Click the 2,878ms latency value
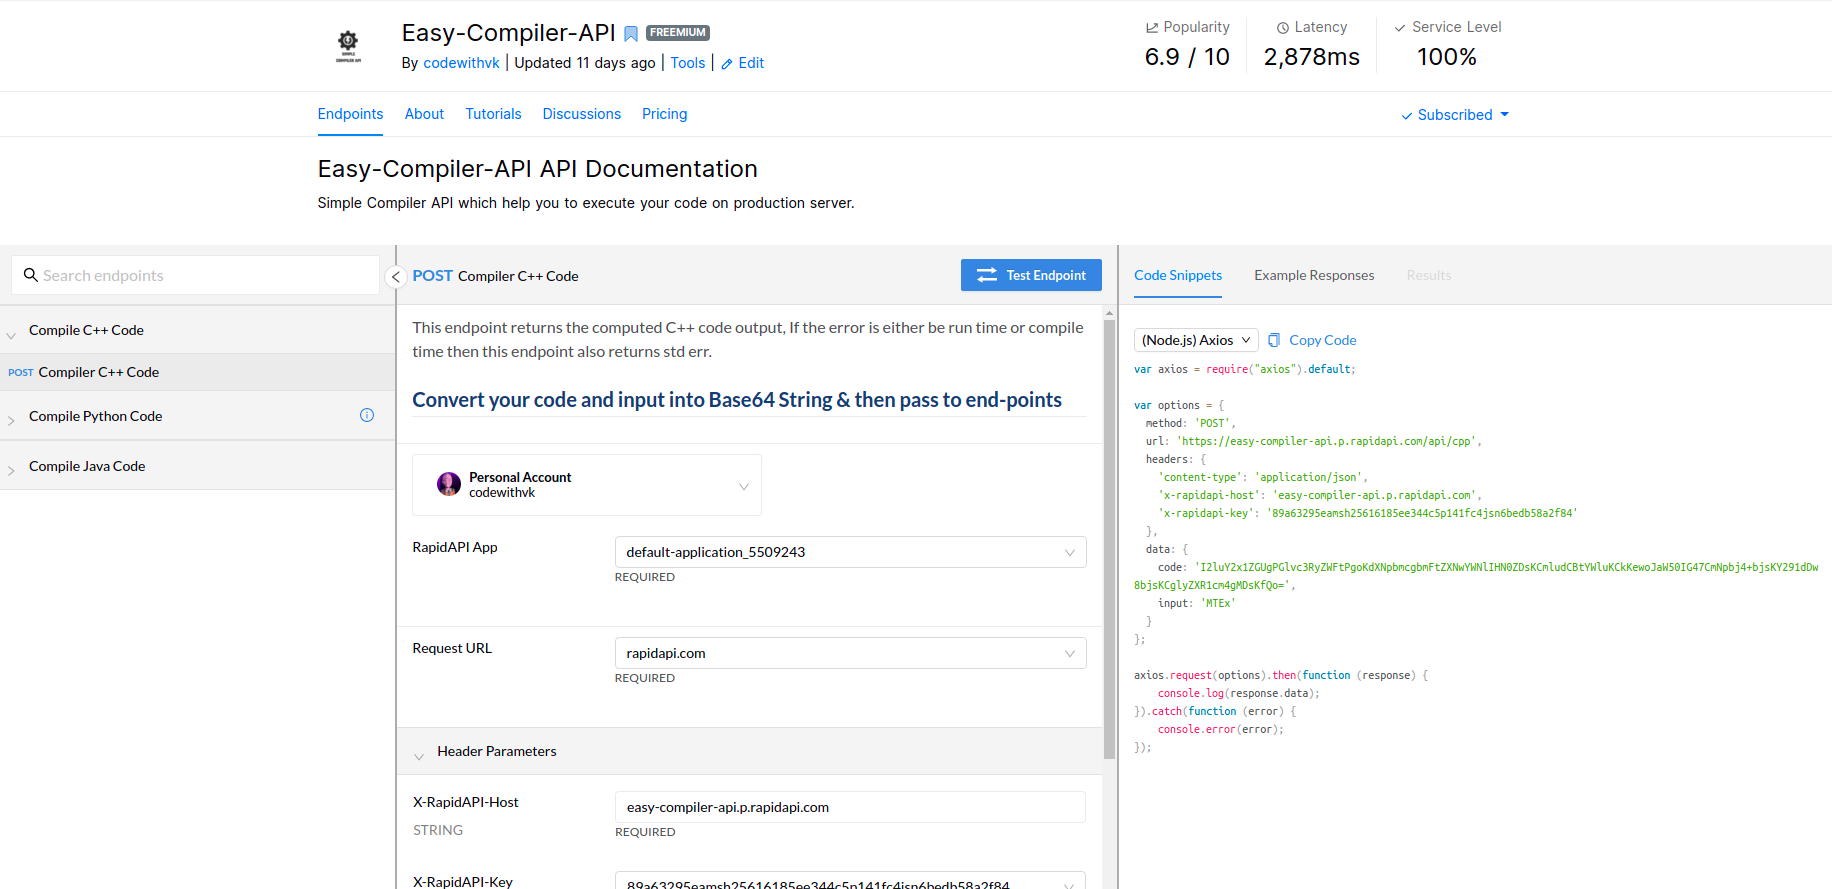Image resolution: width=1832 pixels, height=889 pixels. point(1311,57)
